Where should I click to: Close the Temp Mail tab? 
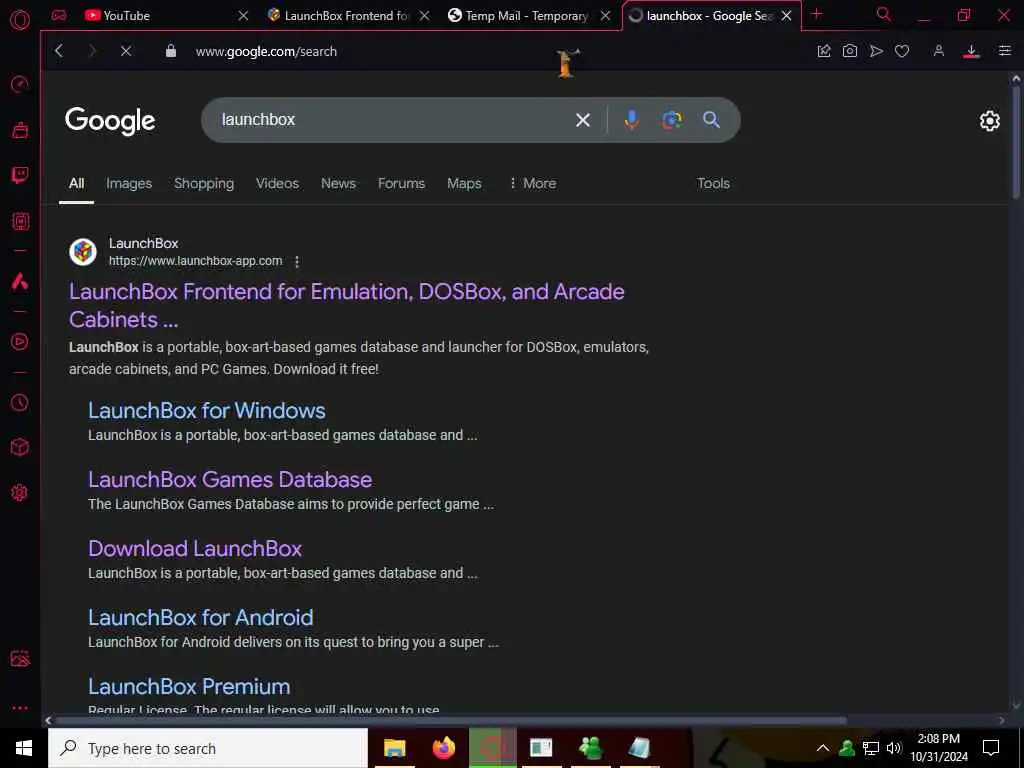coord(605,15)
